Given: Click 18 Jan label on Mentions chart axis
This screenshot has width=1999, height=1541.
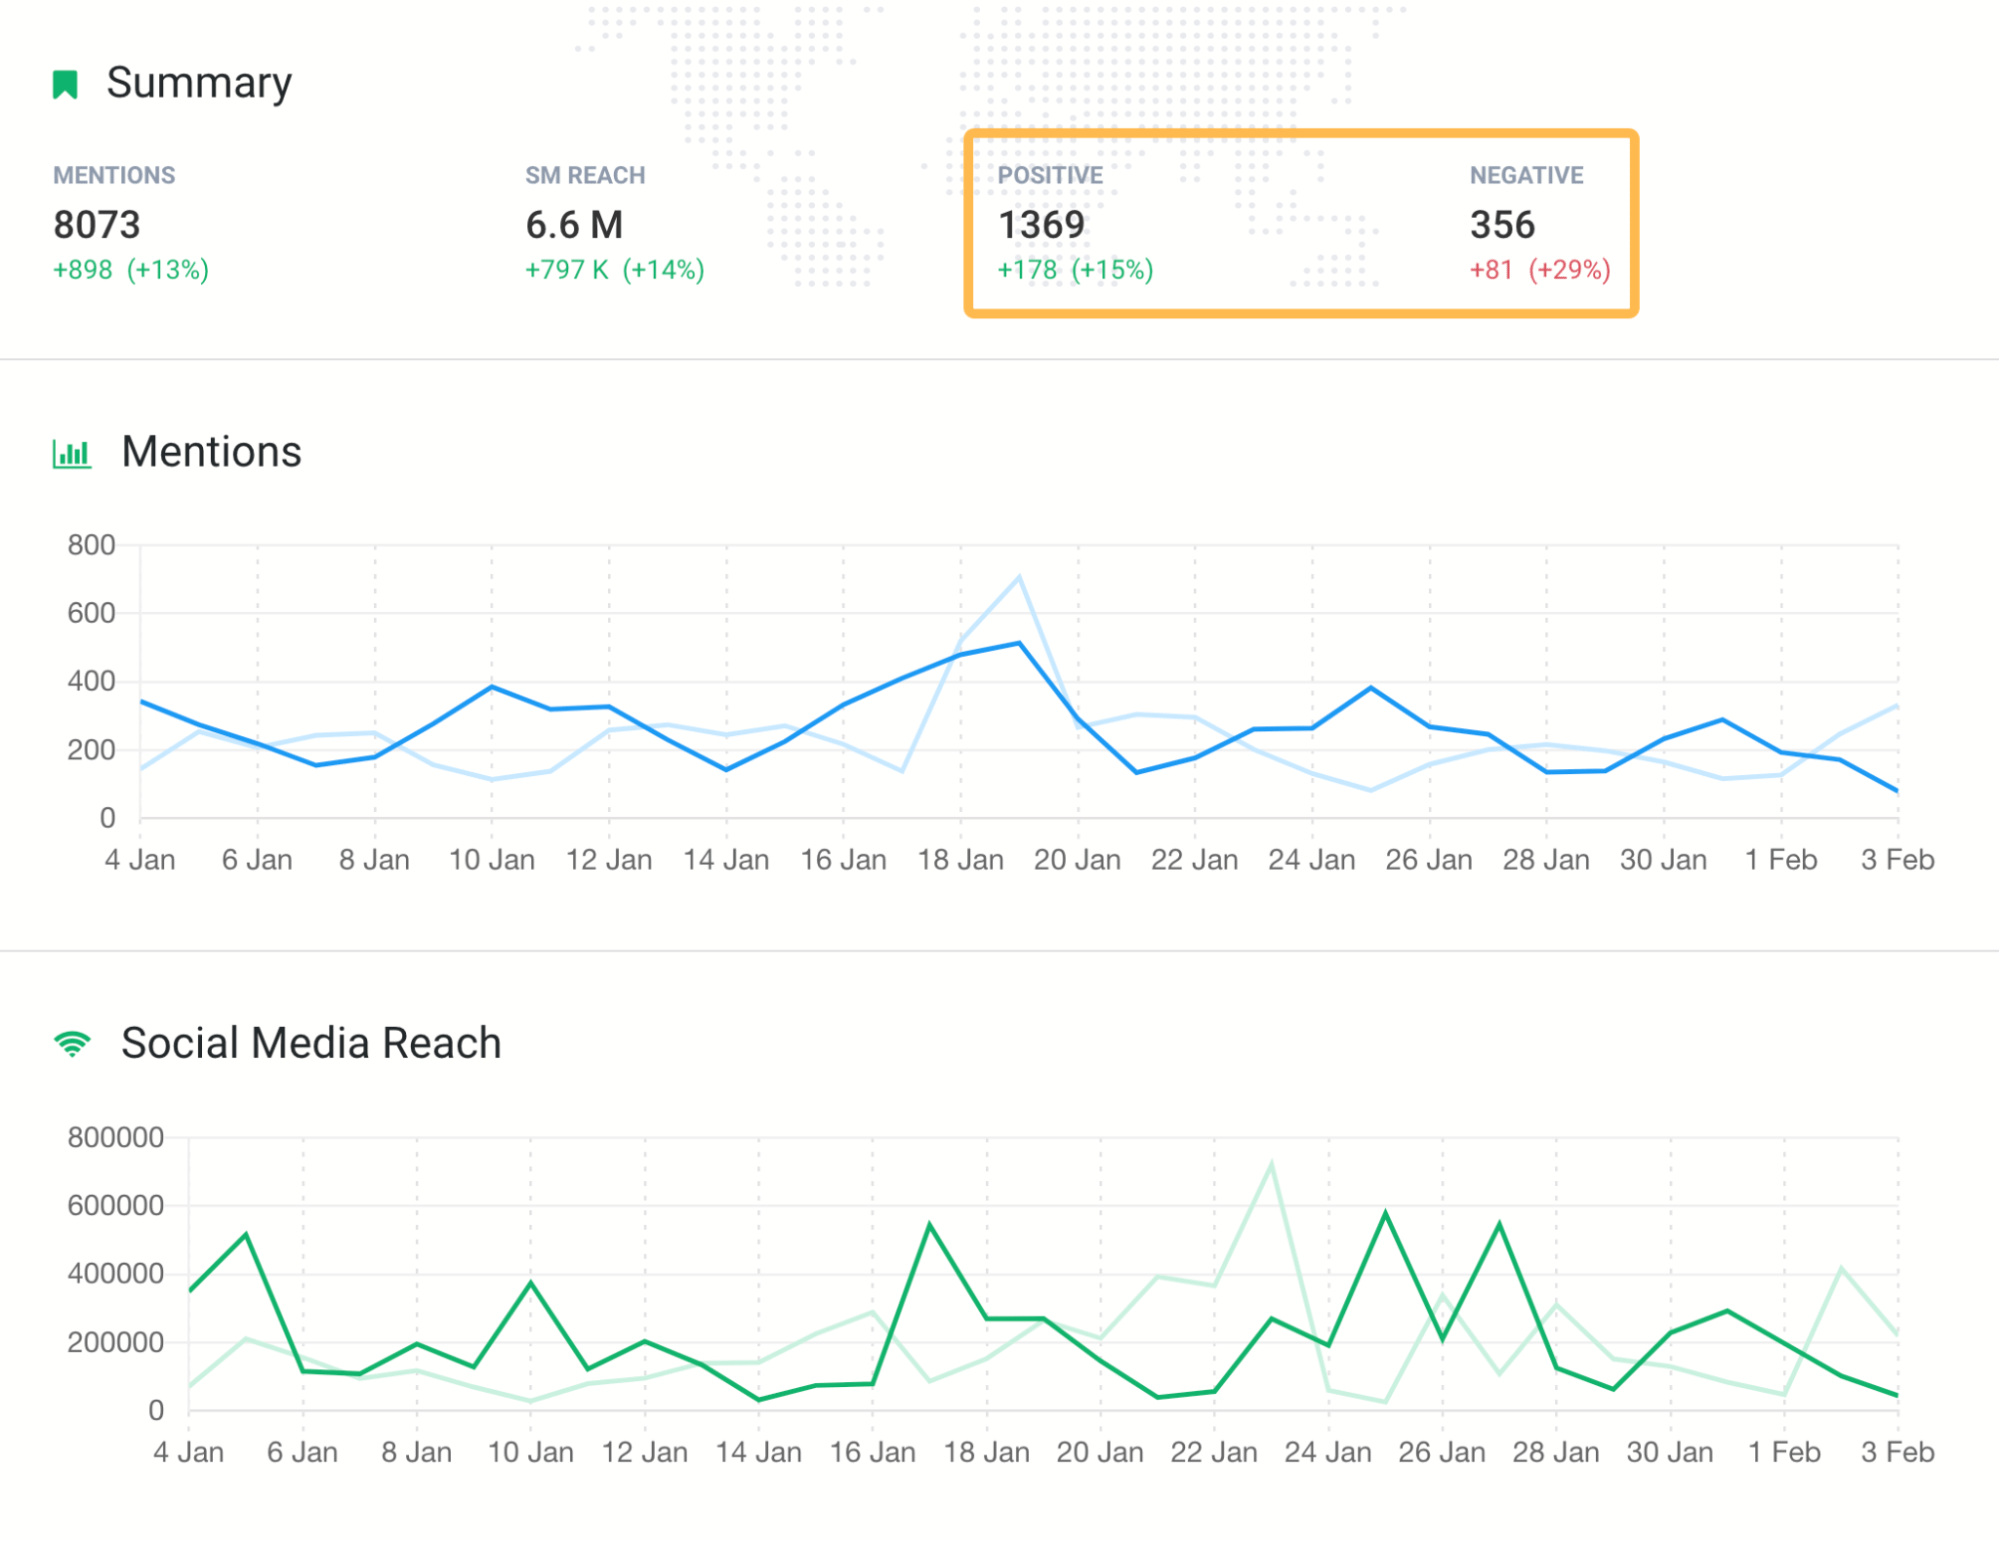Looking at the screenshot, I should coord(960,860).
